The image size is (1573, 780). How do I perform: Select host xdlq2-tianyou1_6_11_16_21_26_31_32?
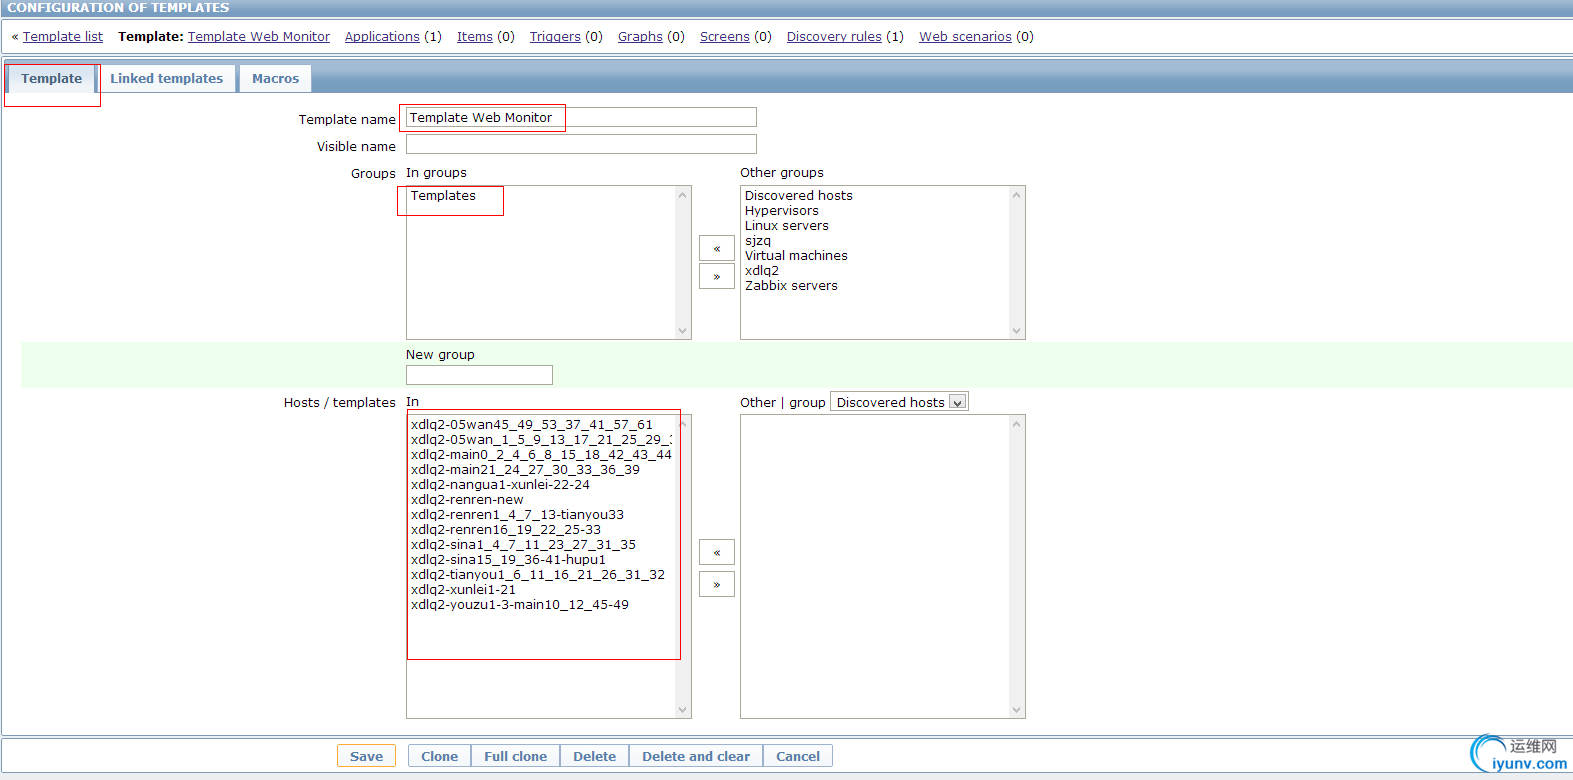[538, 575]
